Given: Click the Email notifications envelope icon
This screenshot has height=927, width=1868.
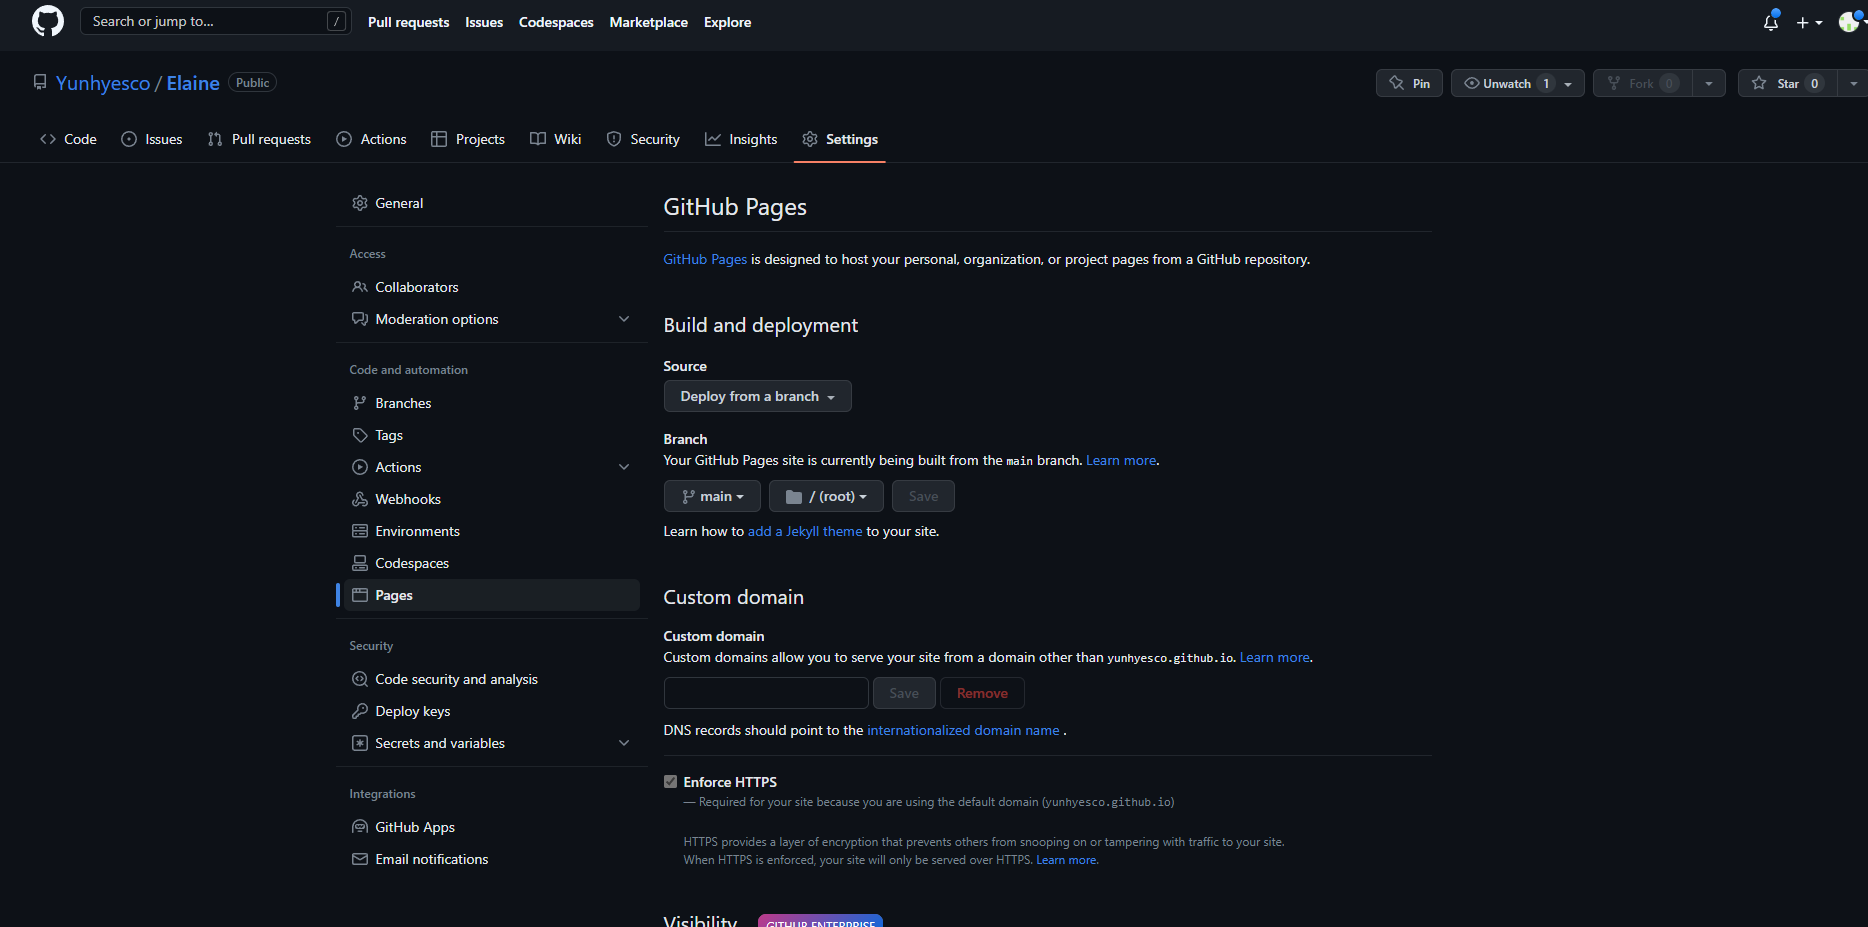Looking at the screenshot, I should point(360,859).
